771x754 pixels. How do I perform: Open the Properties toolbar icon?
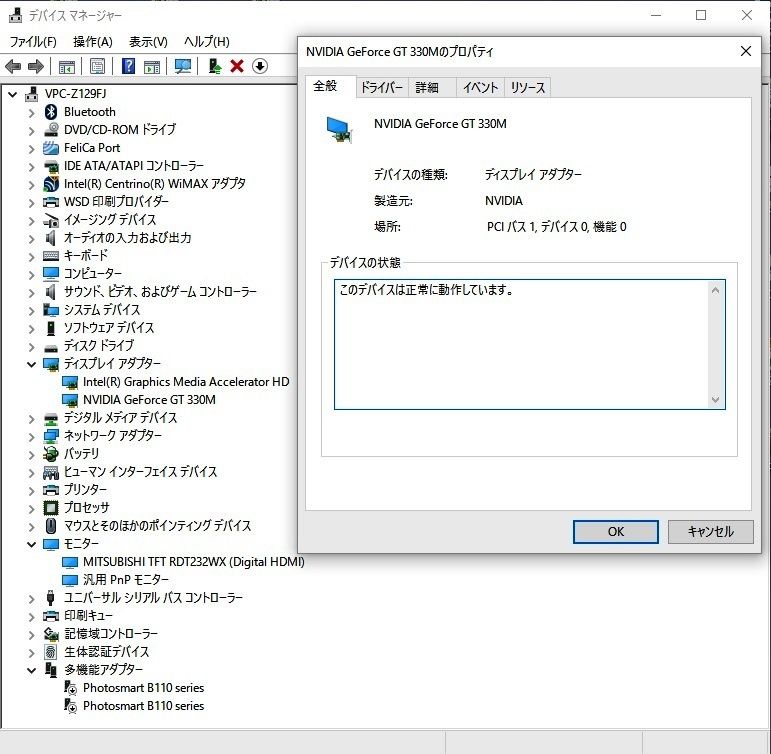[97, 66]
